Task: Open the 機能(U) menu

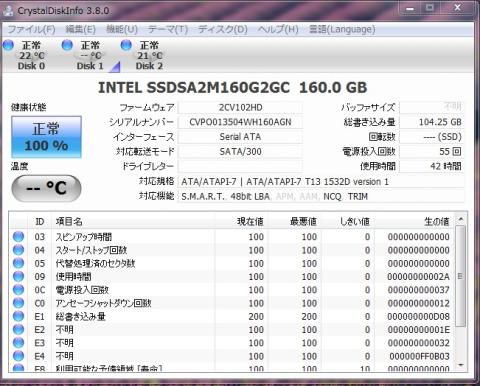Action: (122, 29)
